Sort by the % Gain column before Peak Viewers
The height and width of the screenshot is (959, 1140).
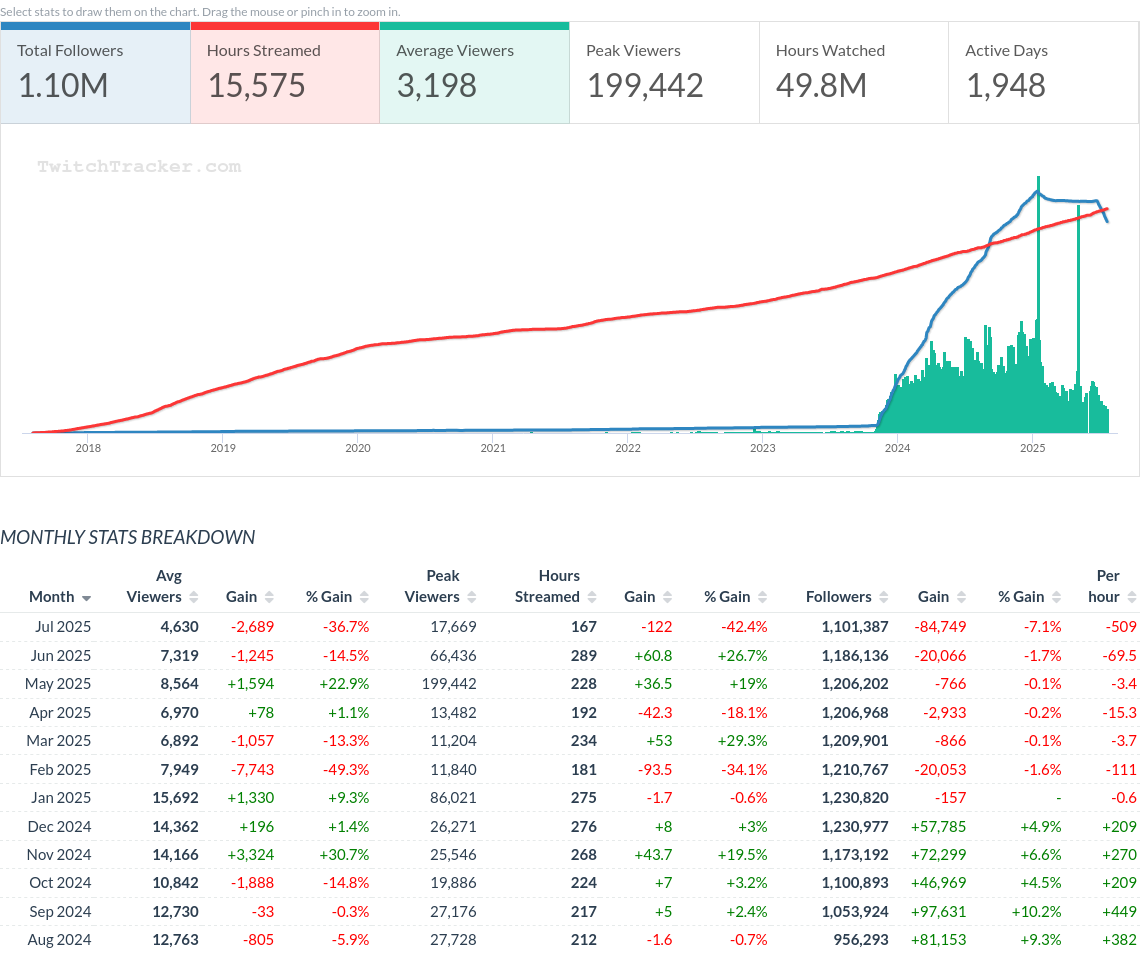point(364,597)
